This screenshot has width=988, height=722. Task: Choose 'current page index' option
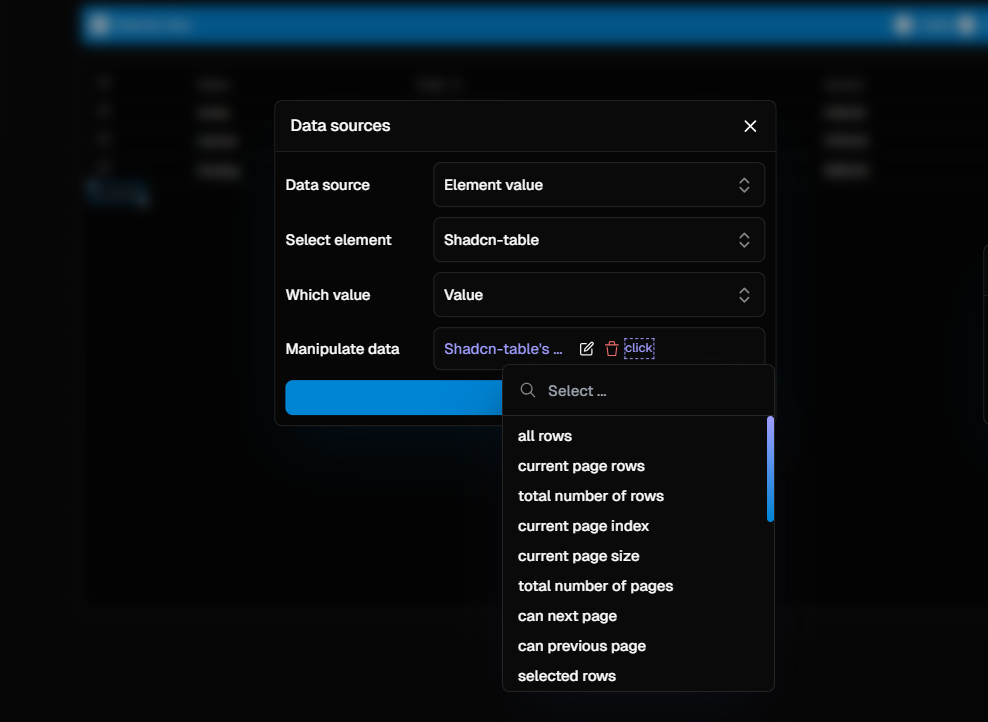(583, 526)
